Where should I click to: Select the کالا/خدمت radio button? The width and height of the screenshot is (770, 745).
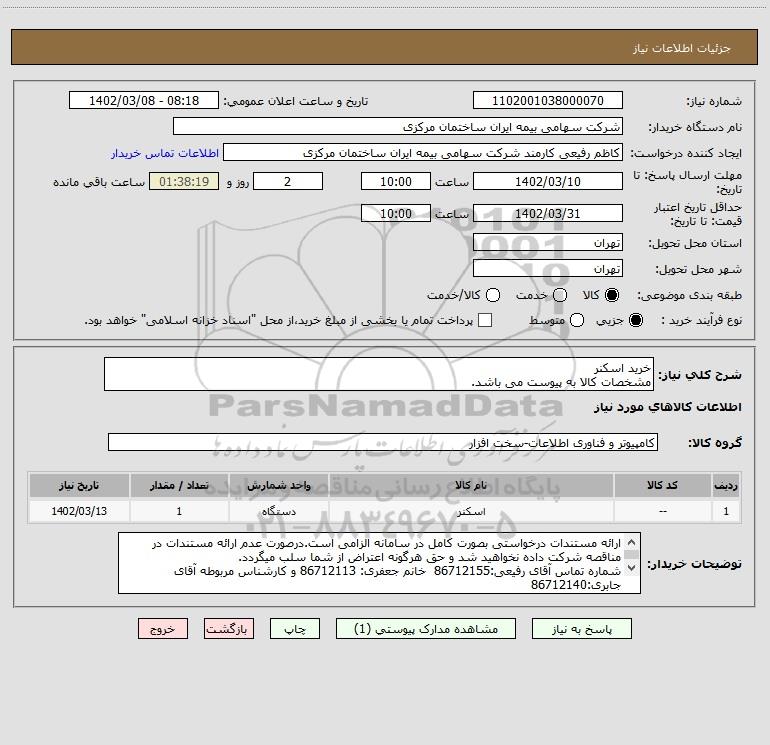(493, 295)
